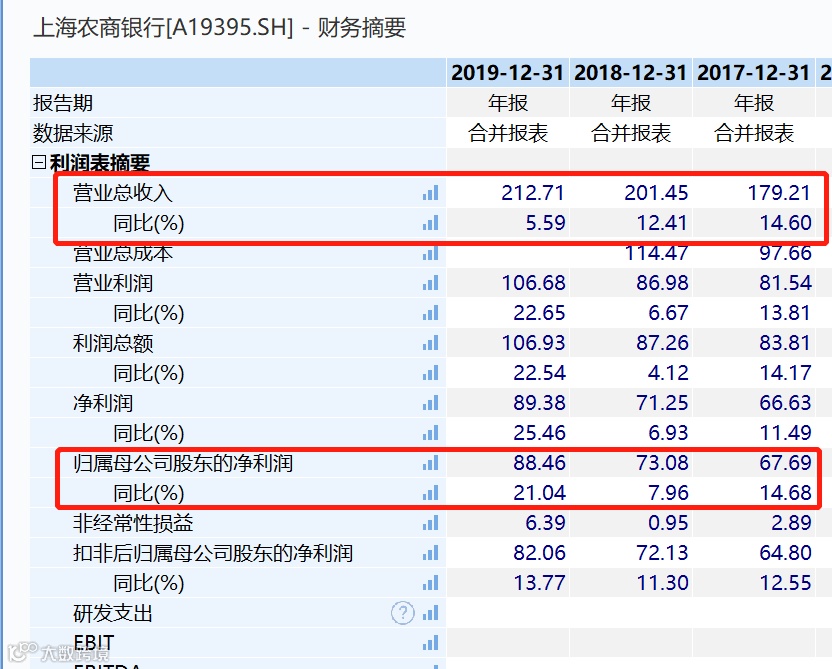Open chart icon for 归属母公司股东的净利润 row
This screenshot has height=669, width=832.
coord(431,463)
